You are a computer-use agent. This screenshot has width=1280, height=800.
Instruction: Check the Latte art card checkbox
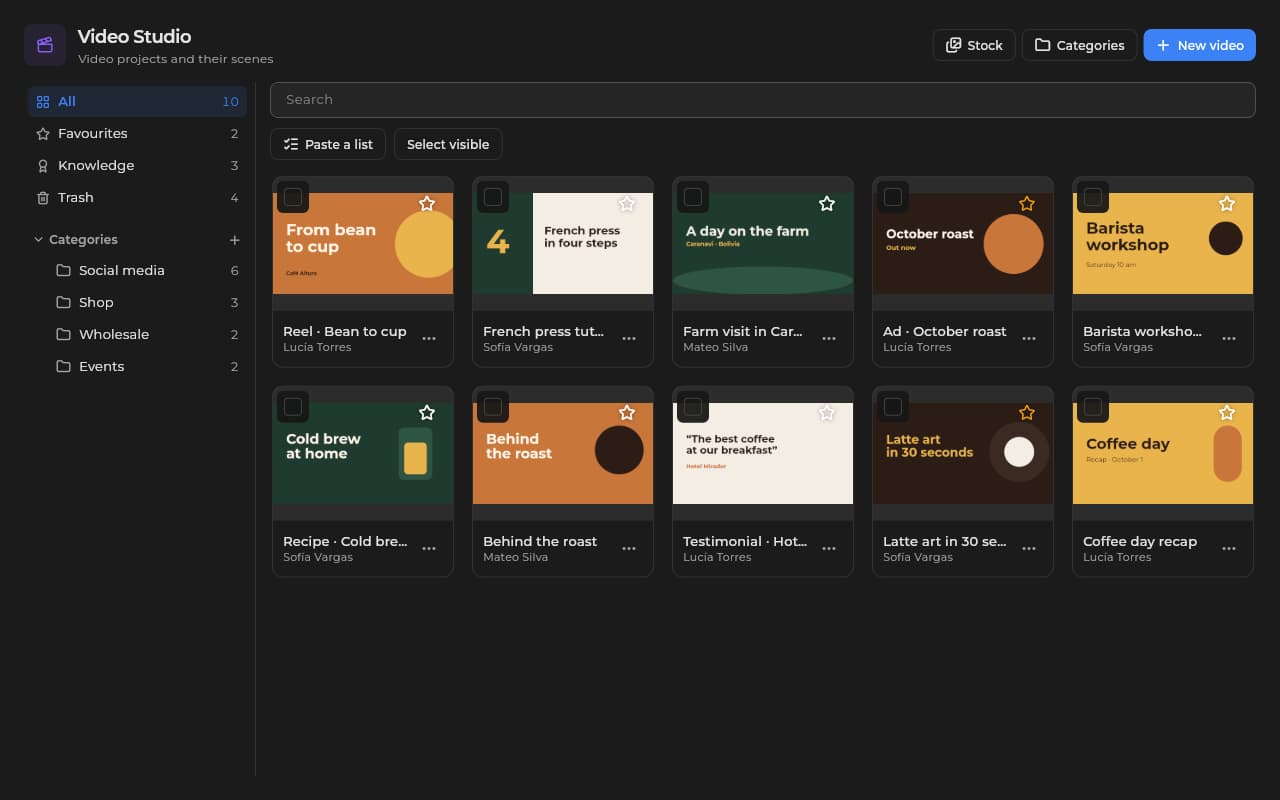pyautogui.click(x=893, y=407)
